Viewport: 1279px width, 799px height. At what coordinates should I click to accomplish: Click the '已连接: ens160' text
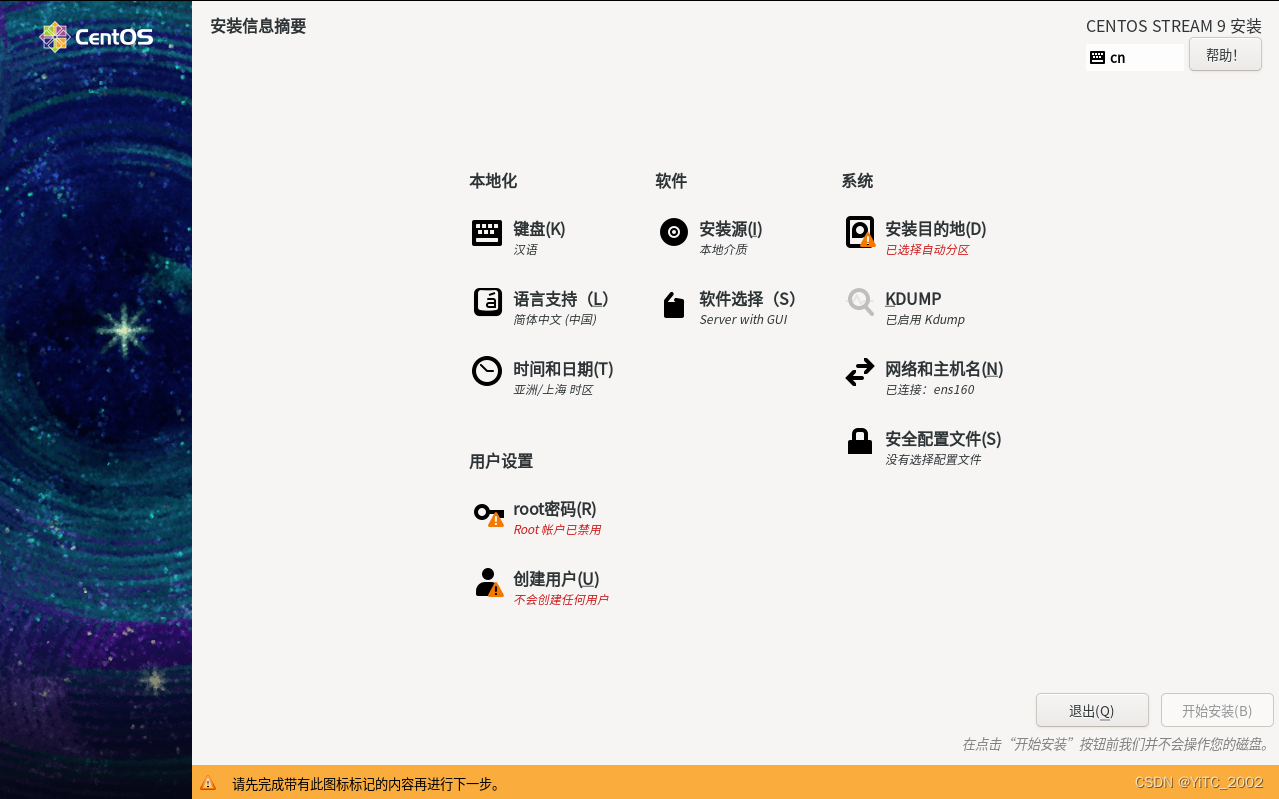pos(930,390)
